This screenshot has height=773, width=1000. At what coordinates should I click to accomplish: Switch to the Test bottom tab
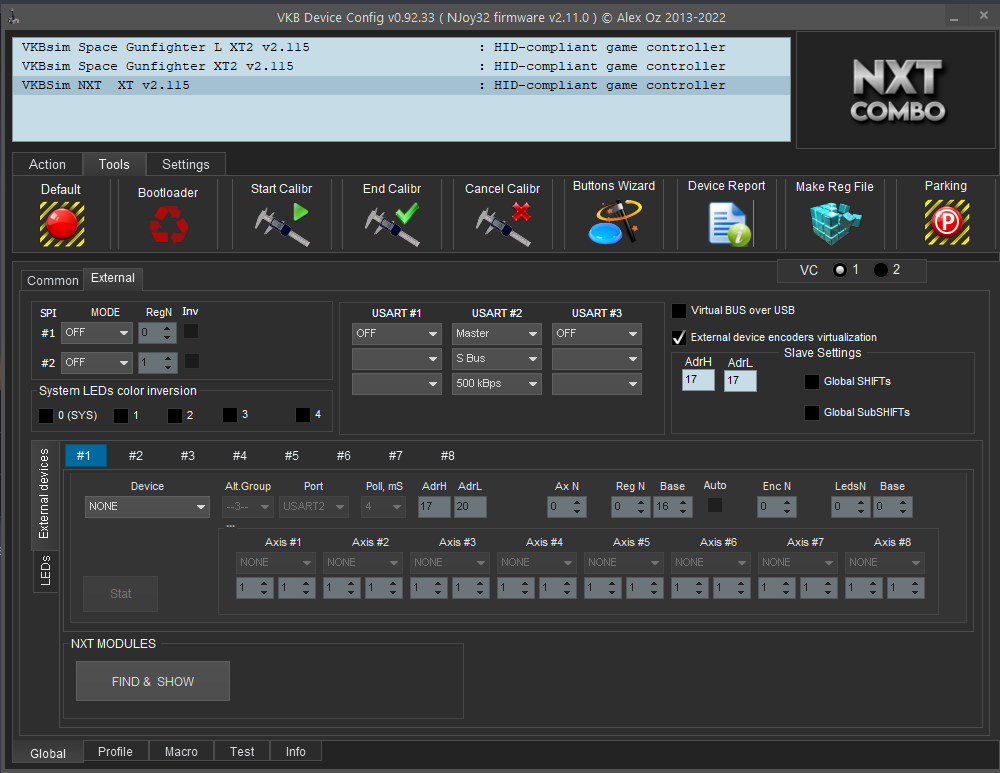click(x=242, y=751)
